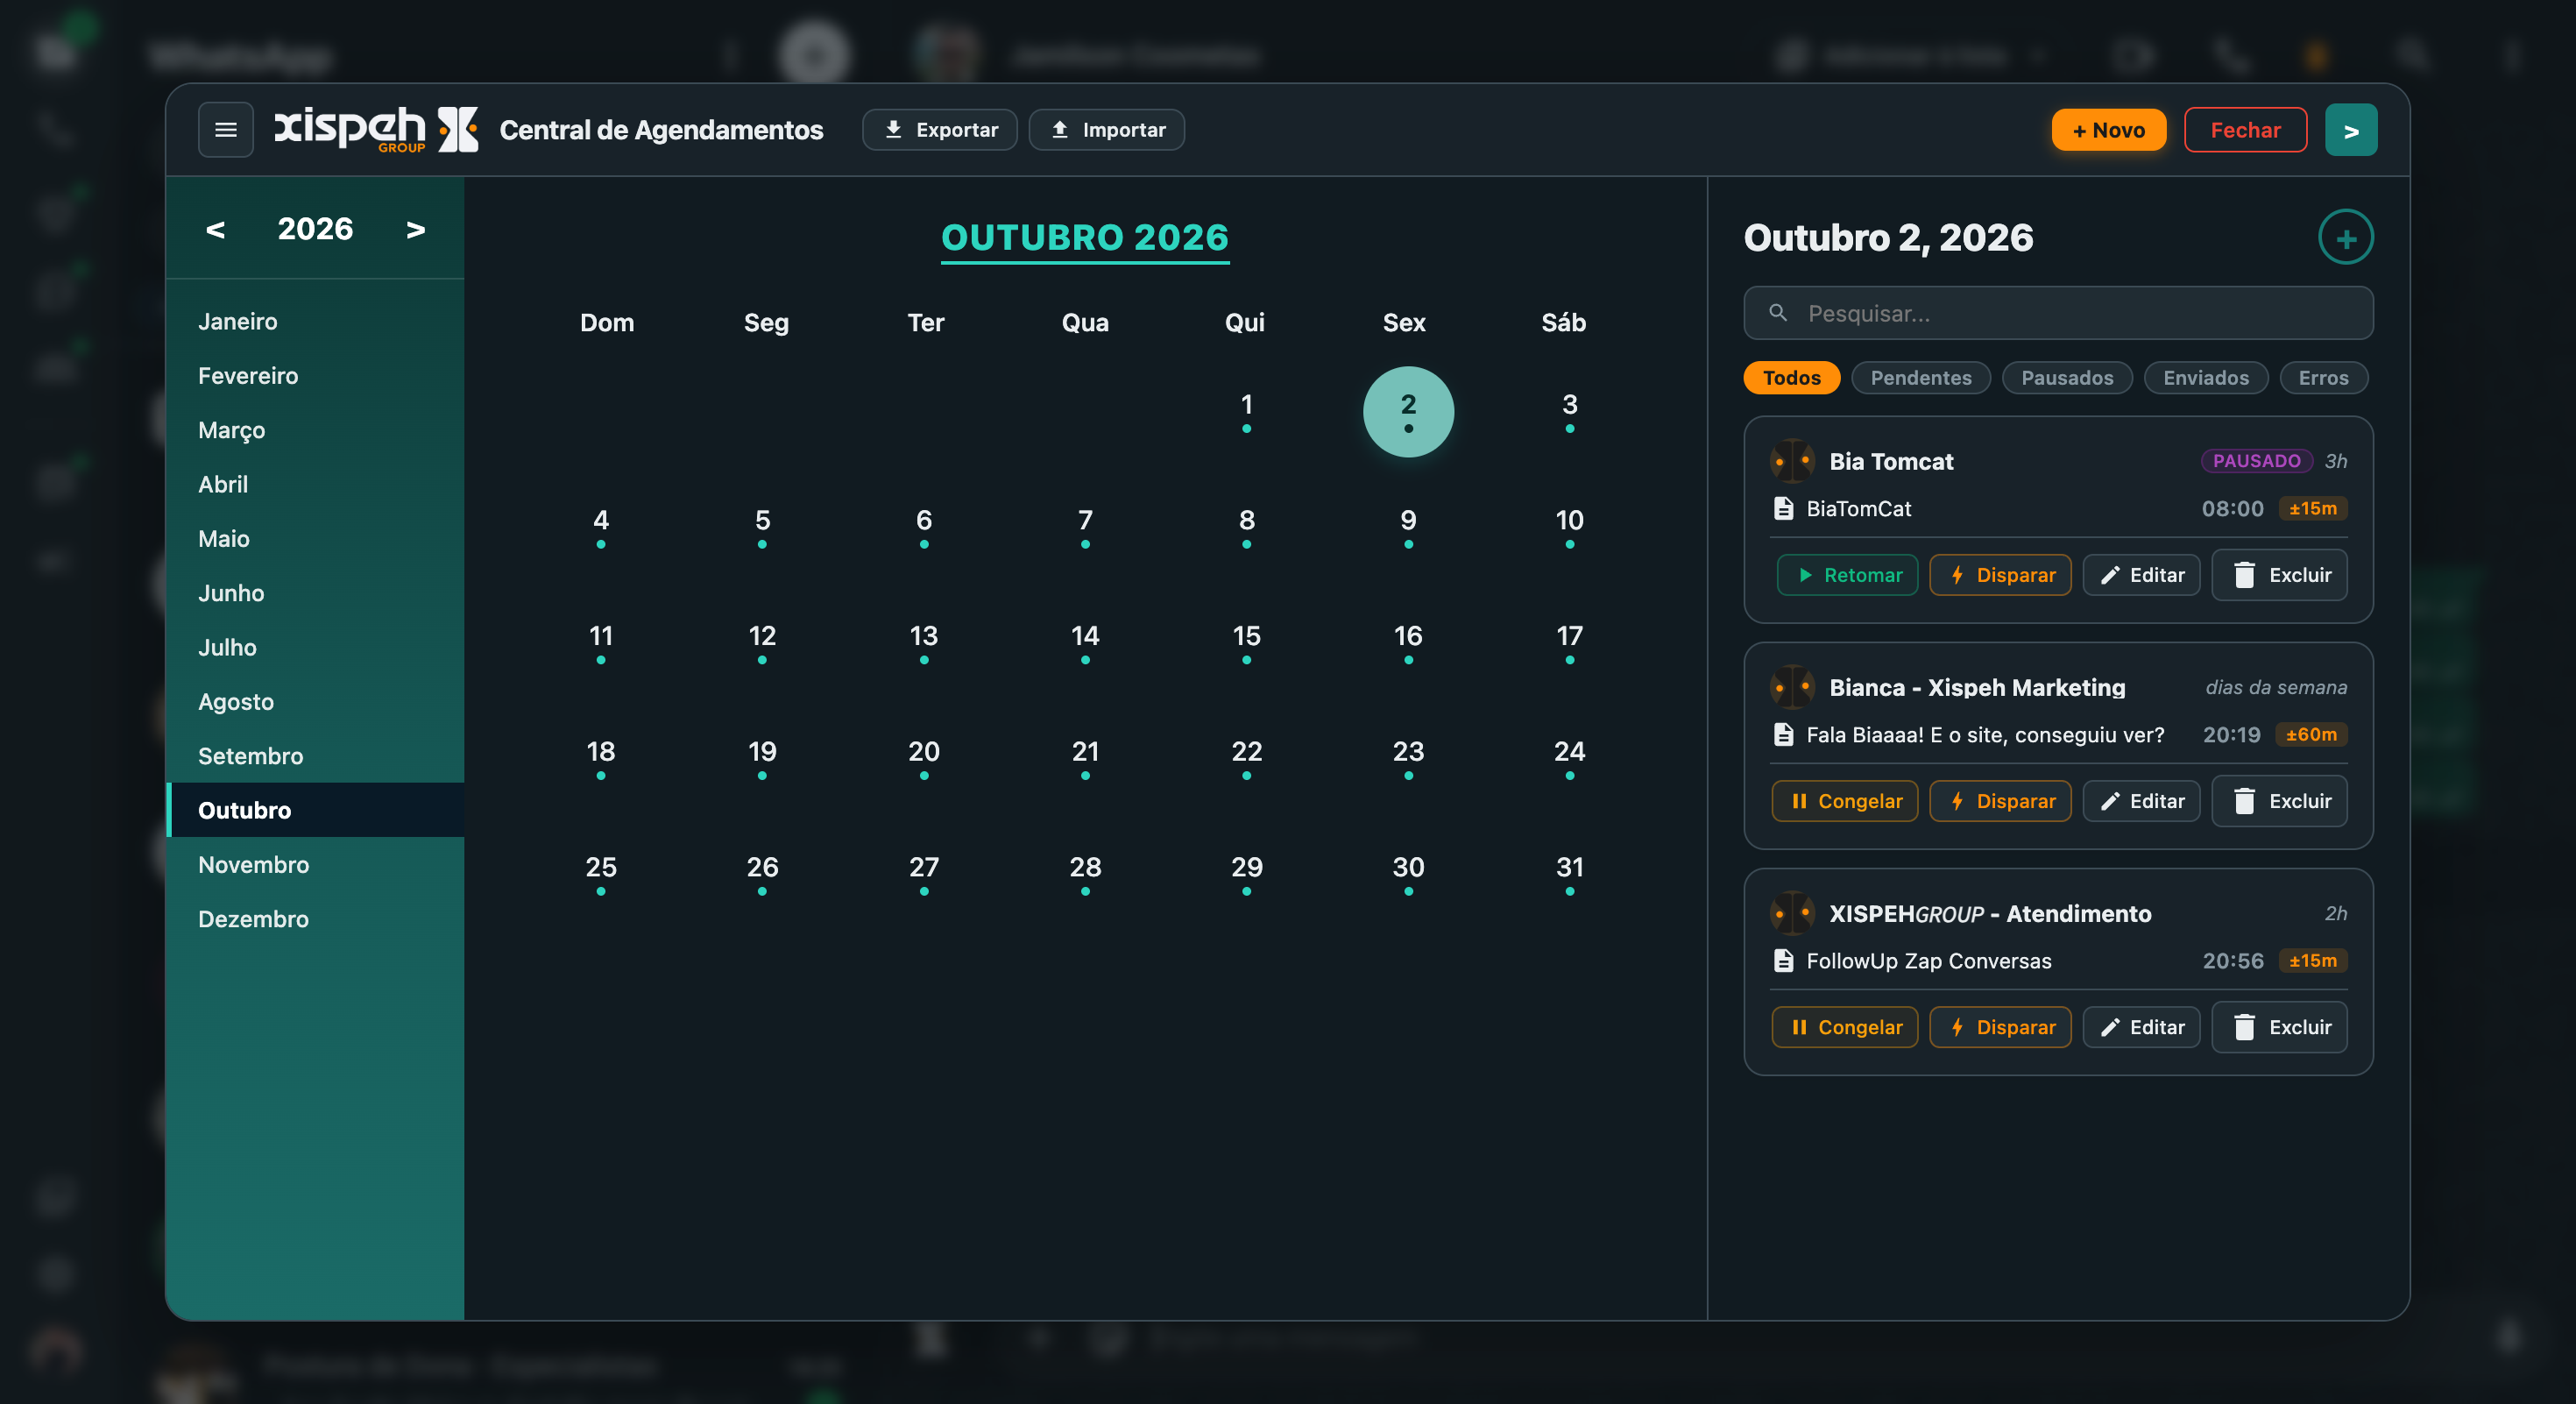Click the Xispeh Group logo
Screen dimensions: 2576x1404
pos(376,130)
